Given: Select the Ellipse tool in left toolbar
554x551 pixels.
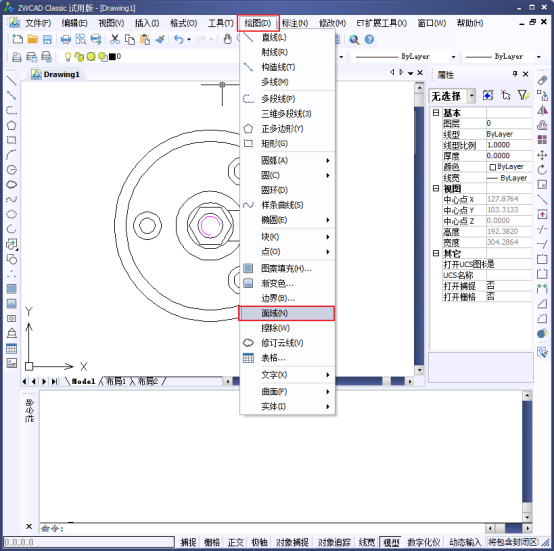Looking at the screenshot, I should [x=11, y=214].
